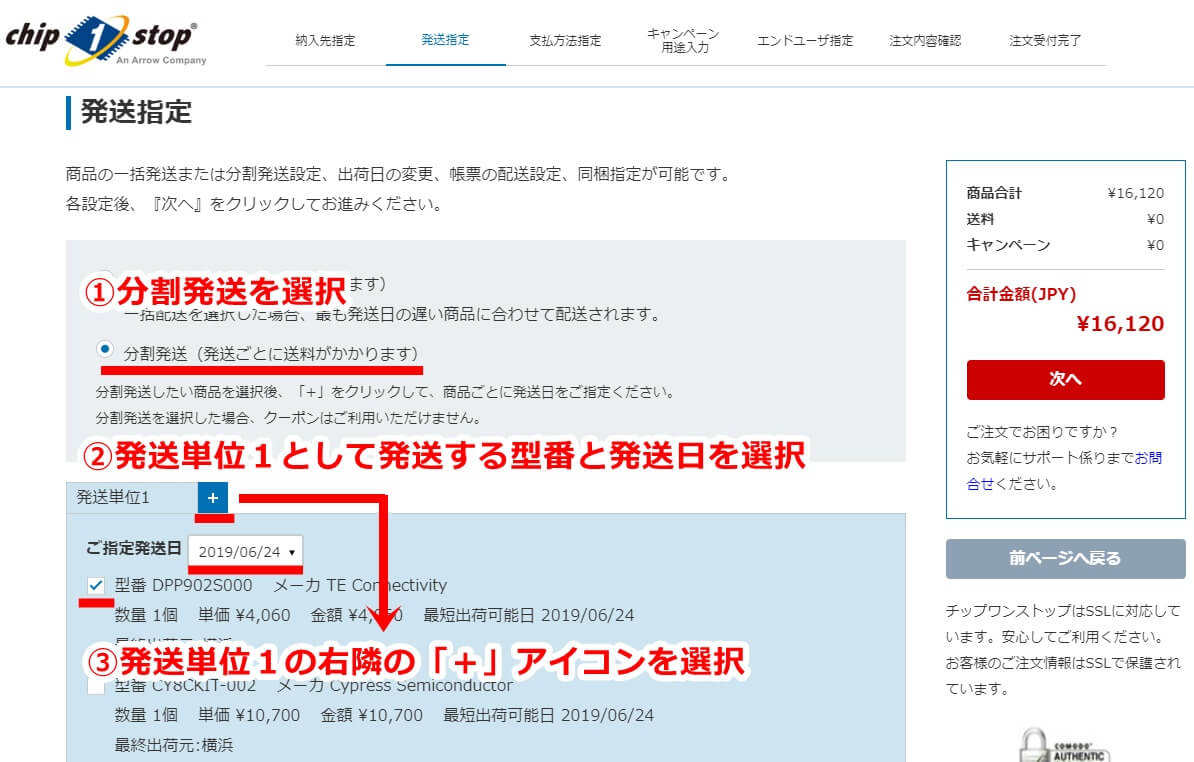Click the Chip One Stop logo
The height and width of the screenshot is (762, 1194).
tap(105, 40)
